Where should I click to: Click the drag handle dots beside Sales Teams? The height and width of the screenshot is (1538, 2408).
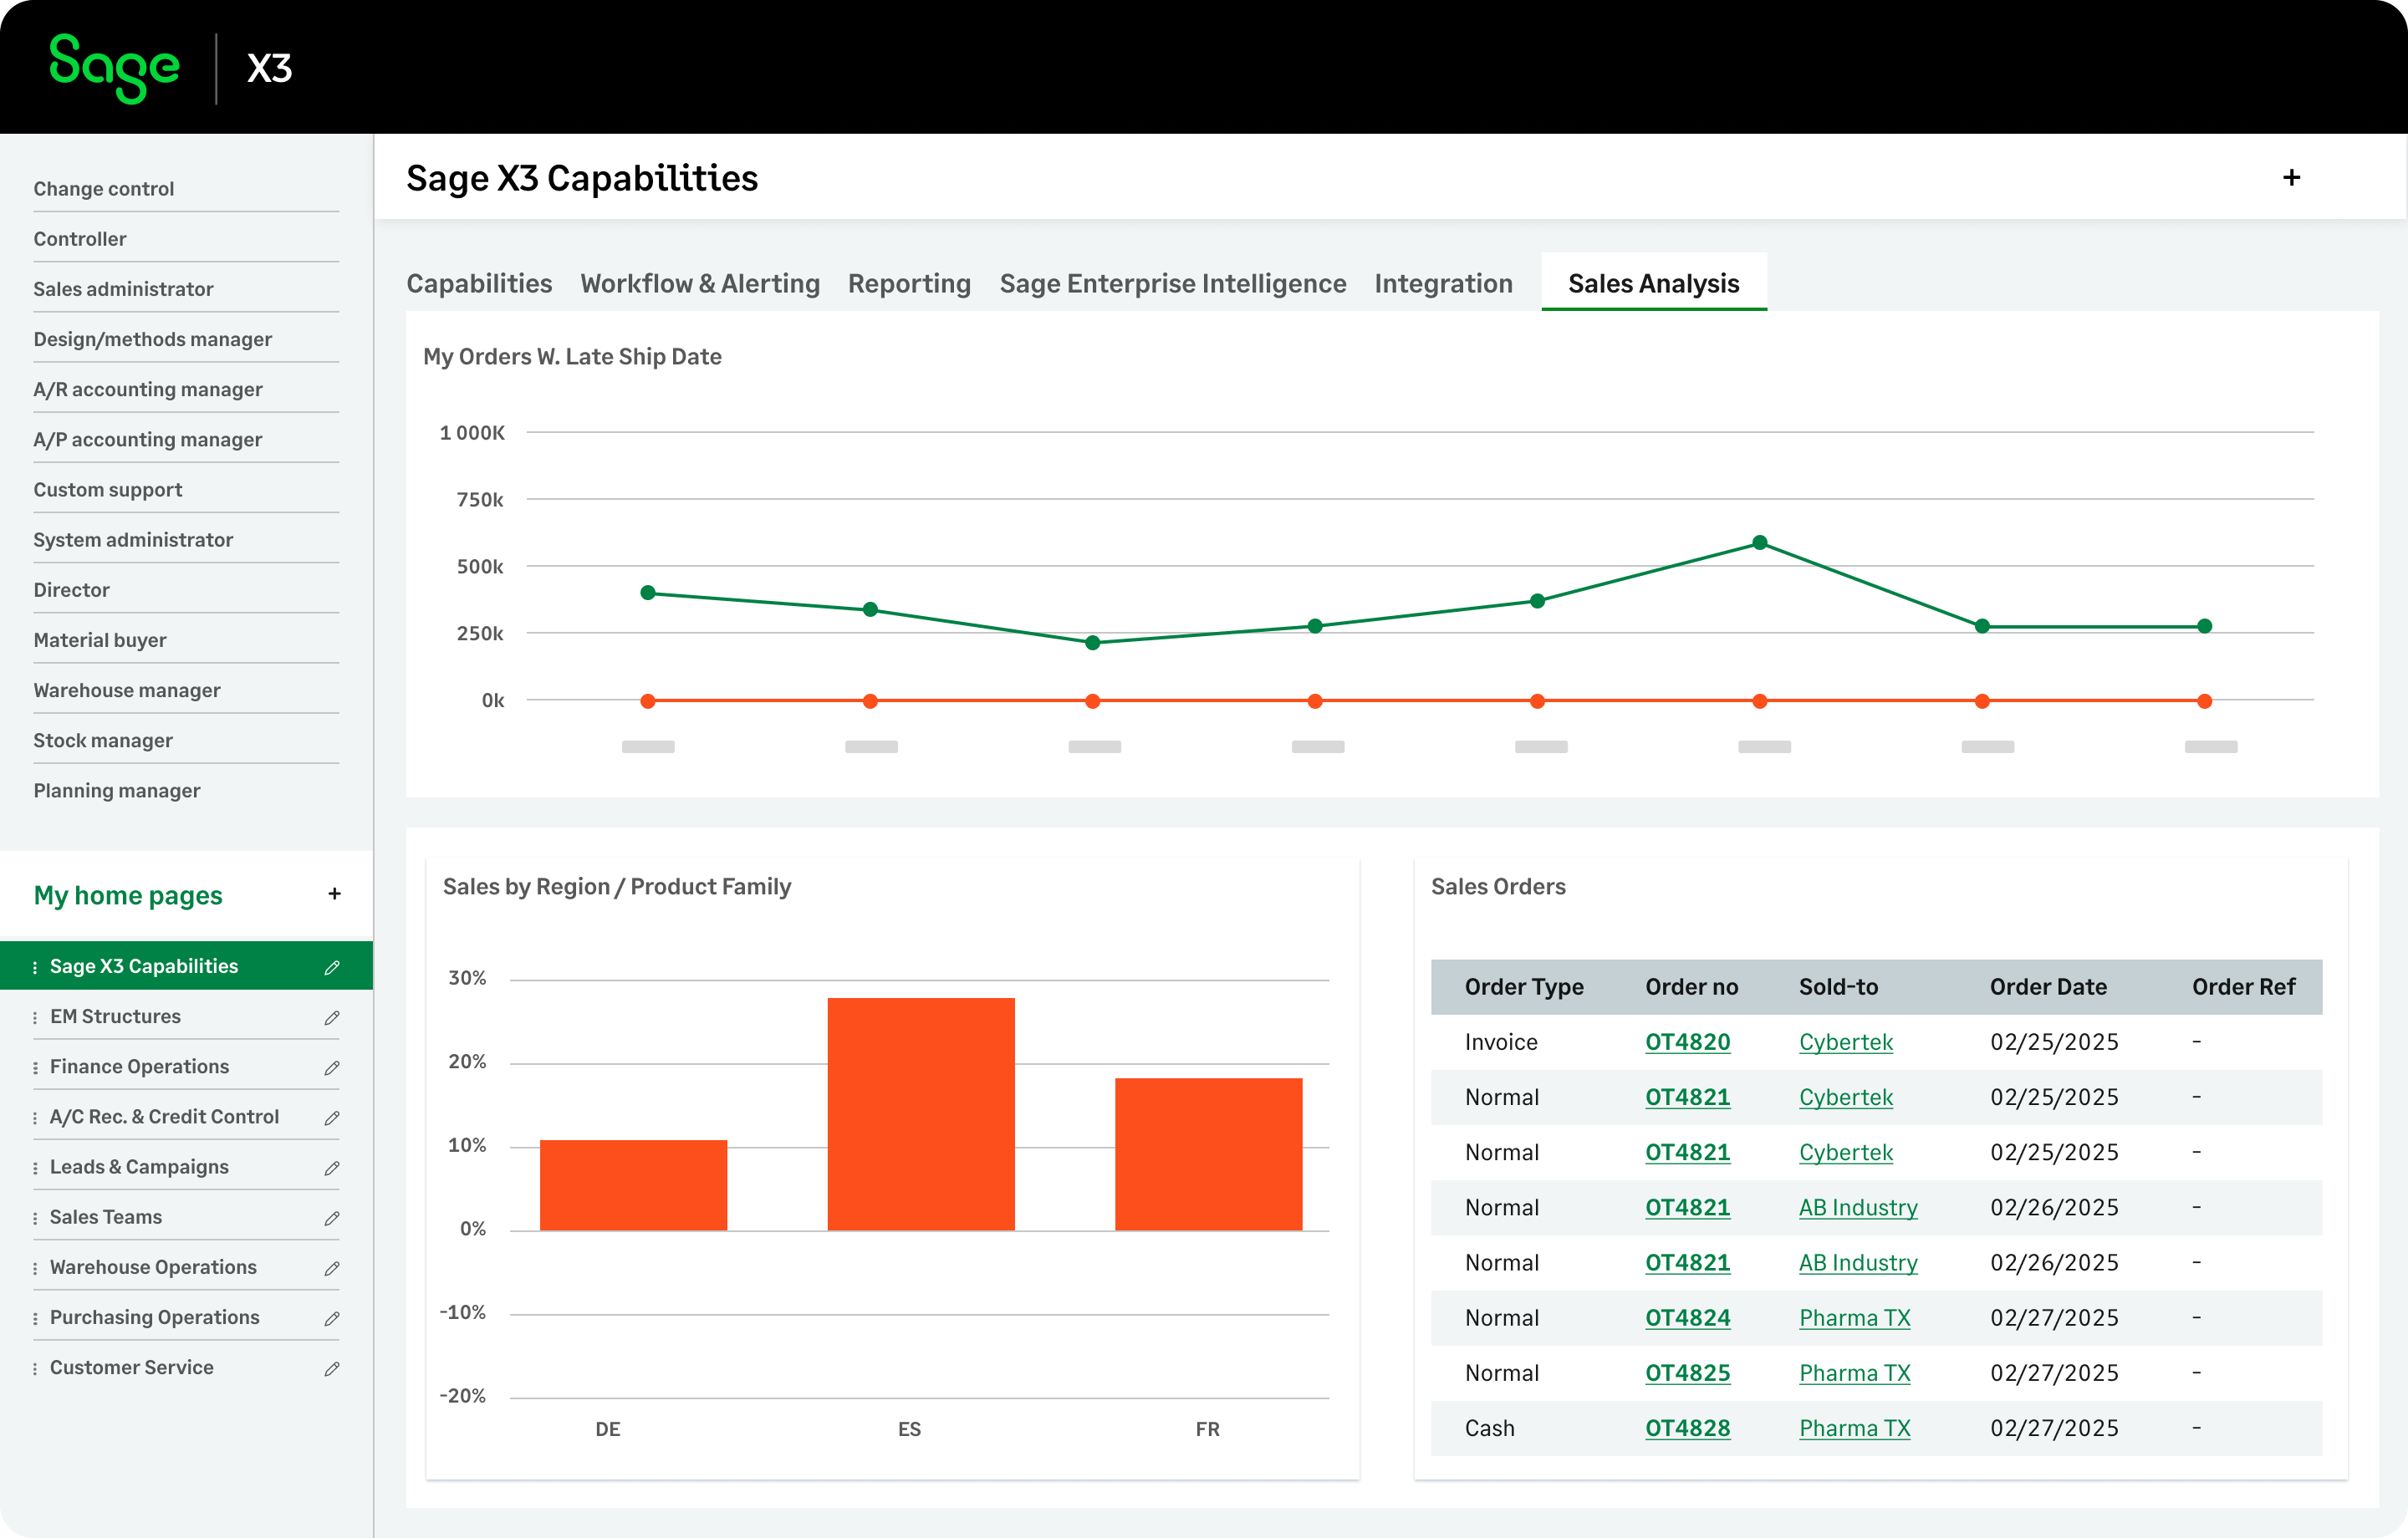click(35, 1218)
